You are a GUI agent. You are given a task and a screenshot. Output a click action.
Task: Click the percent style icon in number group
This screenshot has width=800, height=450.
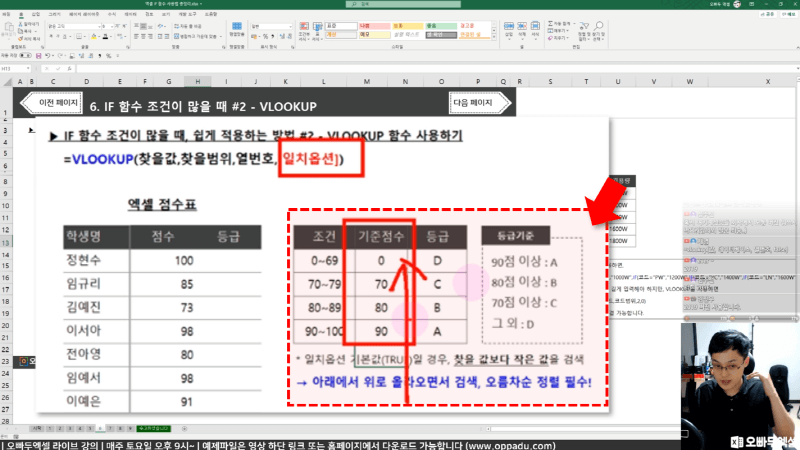(x=265, y=37)
